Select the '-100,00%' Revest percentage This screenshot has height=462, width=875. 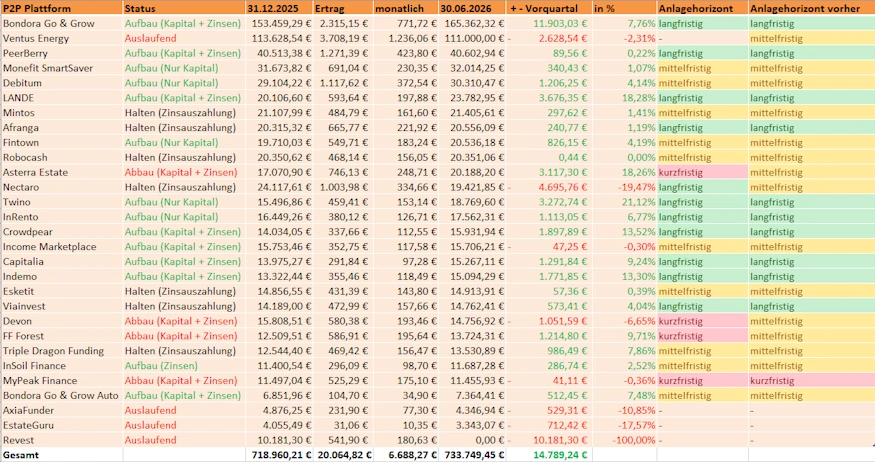[x=624, y=440]
